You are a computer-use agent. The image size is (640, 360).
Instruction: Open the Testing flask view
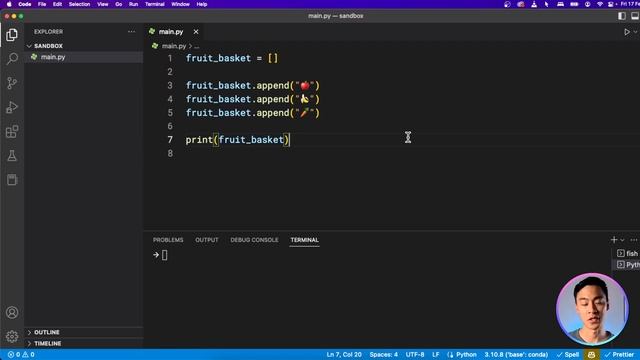12,156
